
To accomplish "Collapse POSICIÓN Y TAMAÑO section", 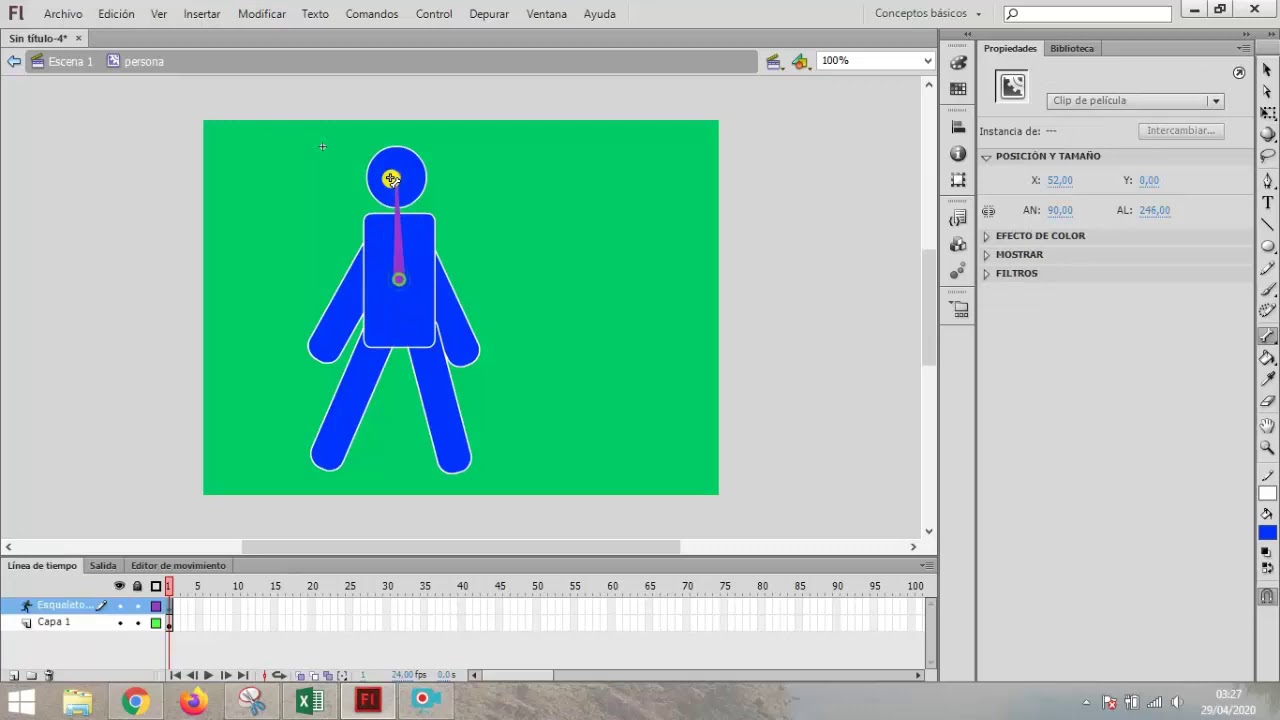I will click(x=986, y=157).
